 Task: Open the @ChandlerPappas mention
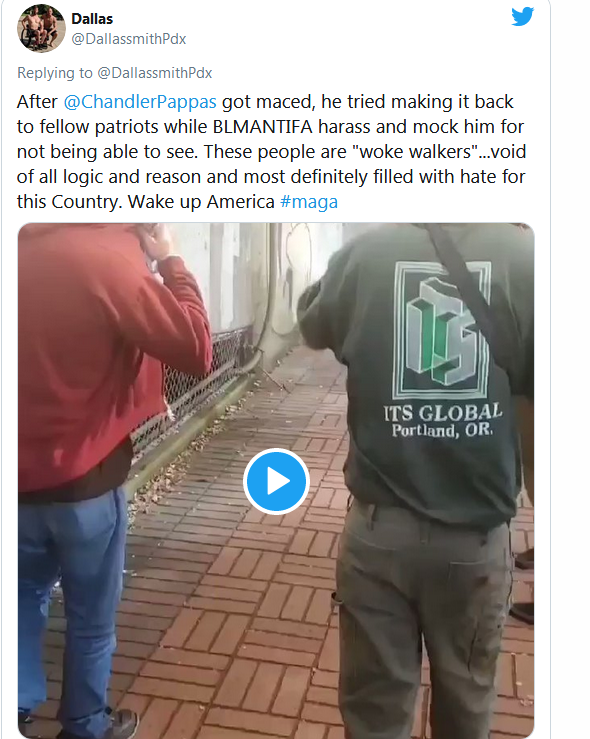pos(140,102)
